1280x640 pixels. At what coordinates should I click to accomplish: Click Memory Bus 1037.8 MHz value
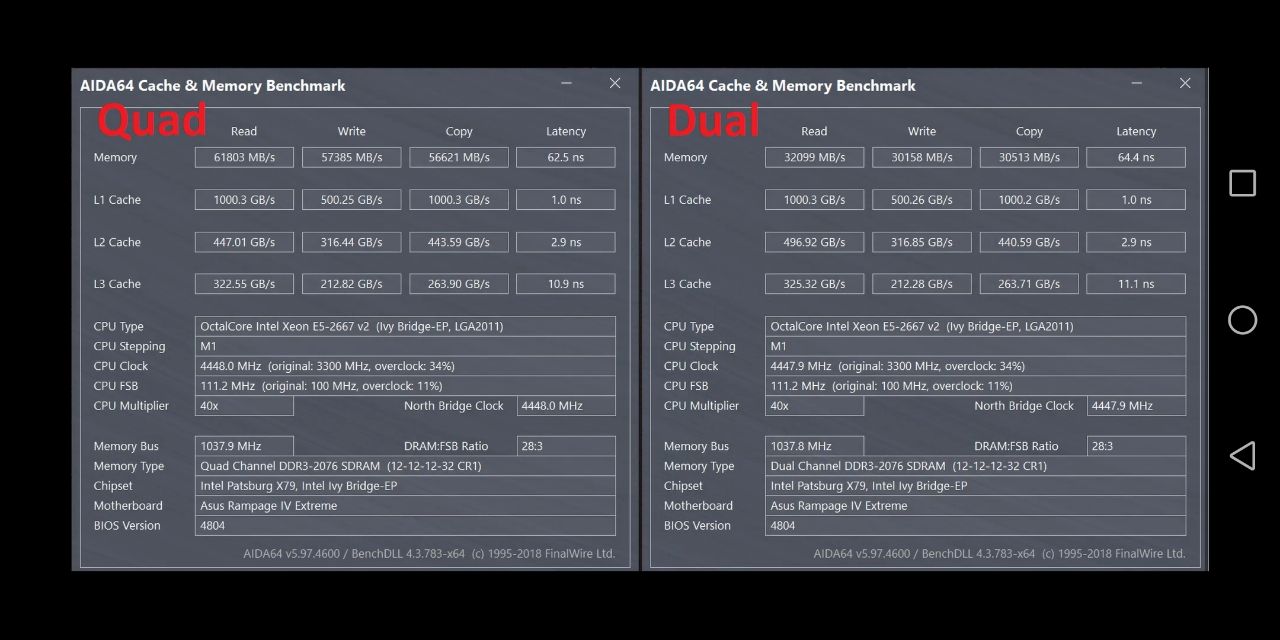815,446
